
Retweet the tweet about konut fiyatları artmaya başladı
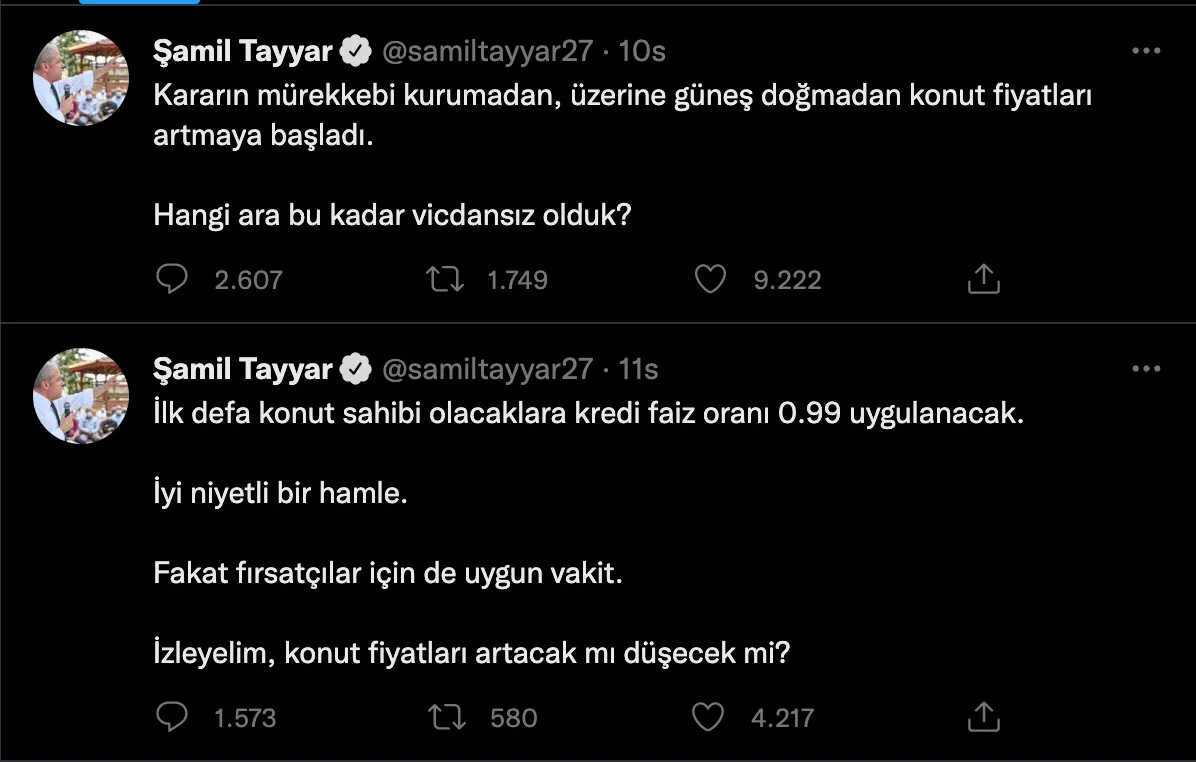(445, 279)
